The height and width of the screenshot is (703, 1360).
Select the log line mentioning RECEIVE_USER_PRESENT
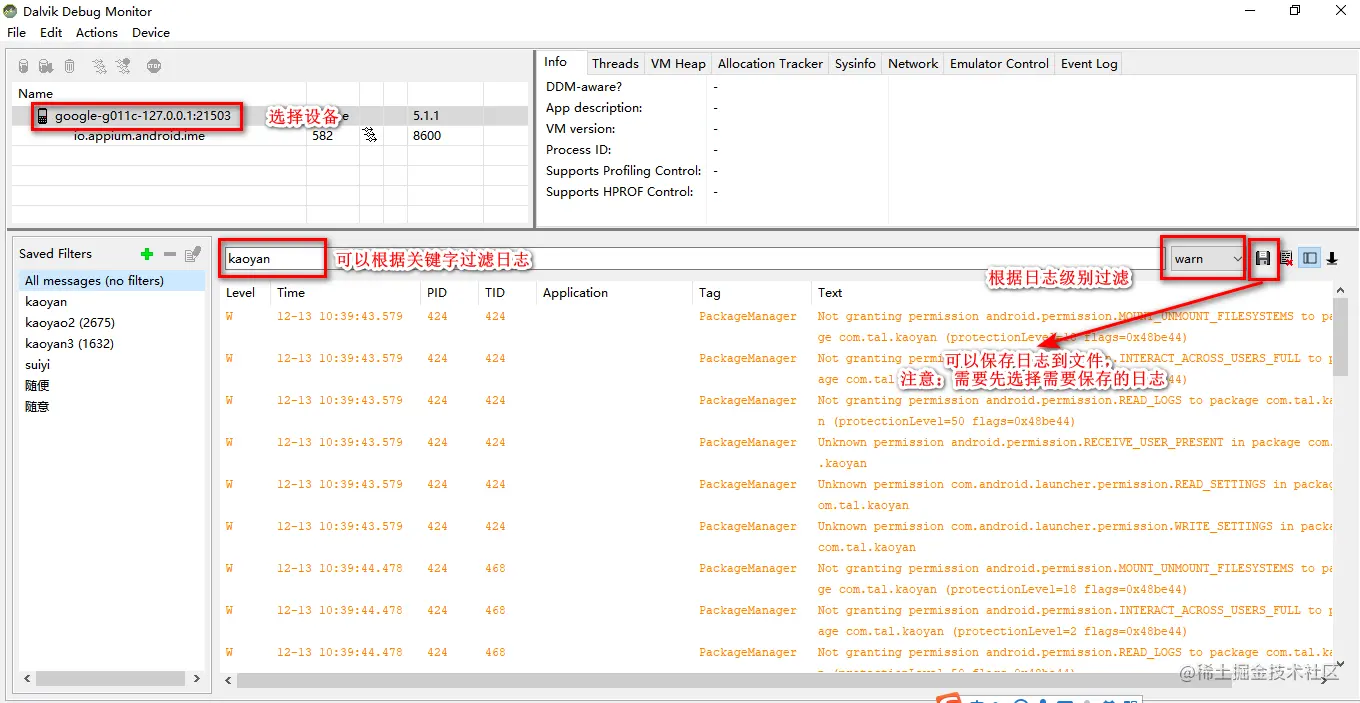point(777,452)
